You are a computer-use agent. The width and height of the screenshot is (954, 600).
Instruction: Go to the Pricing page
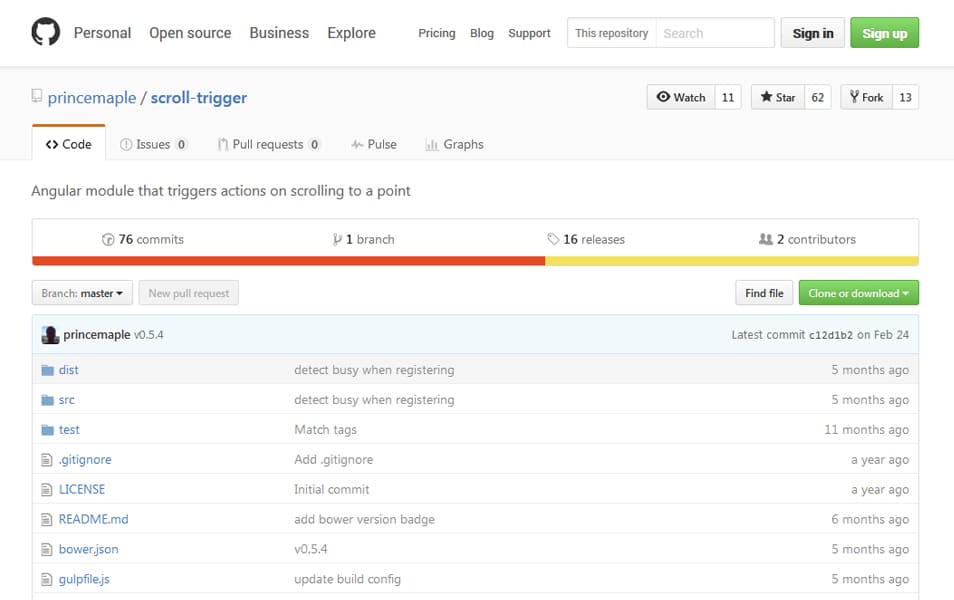point(437,33)
